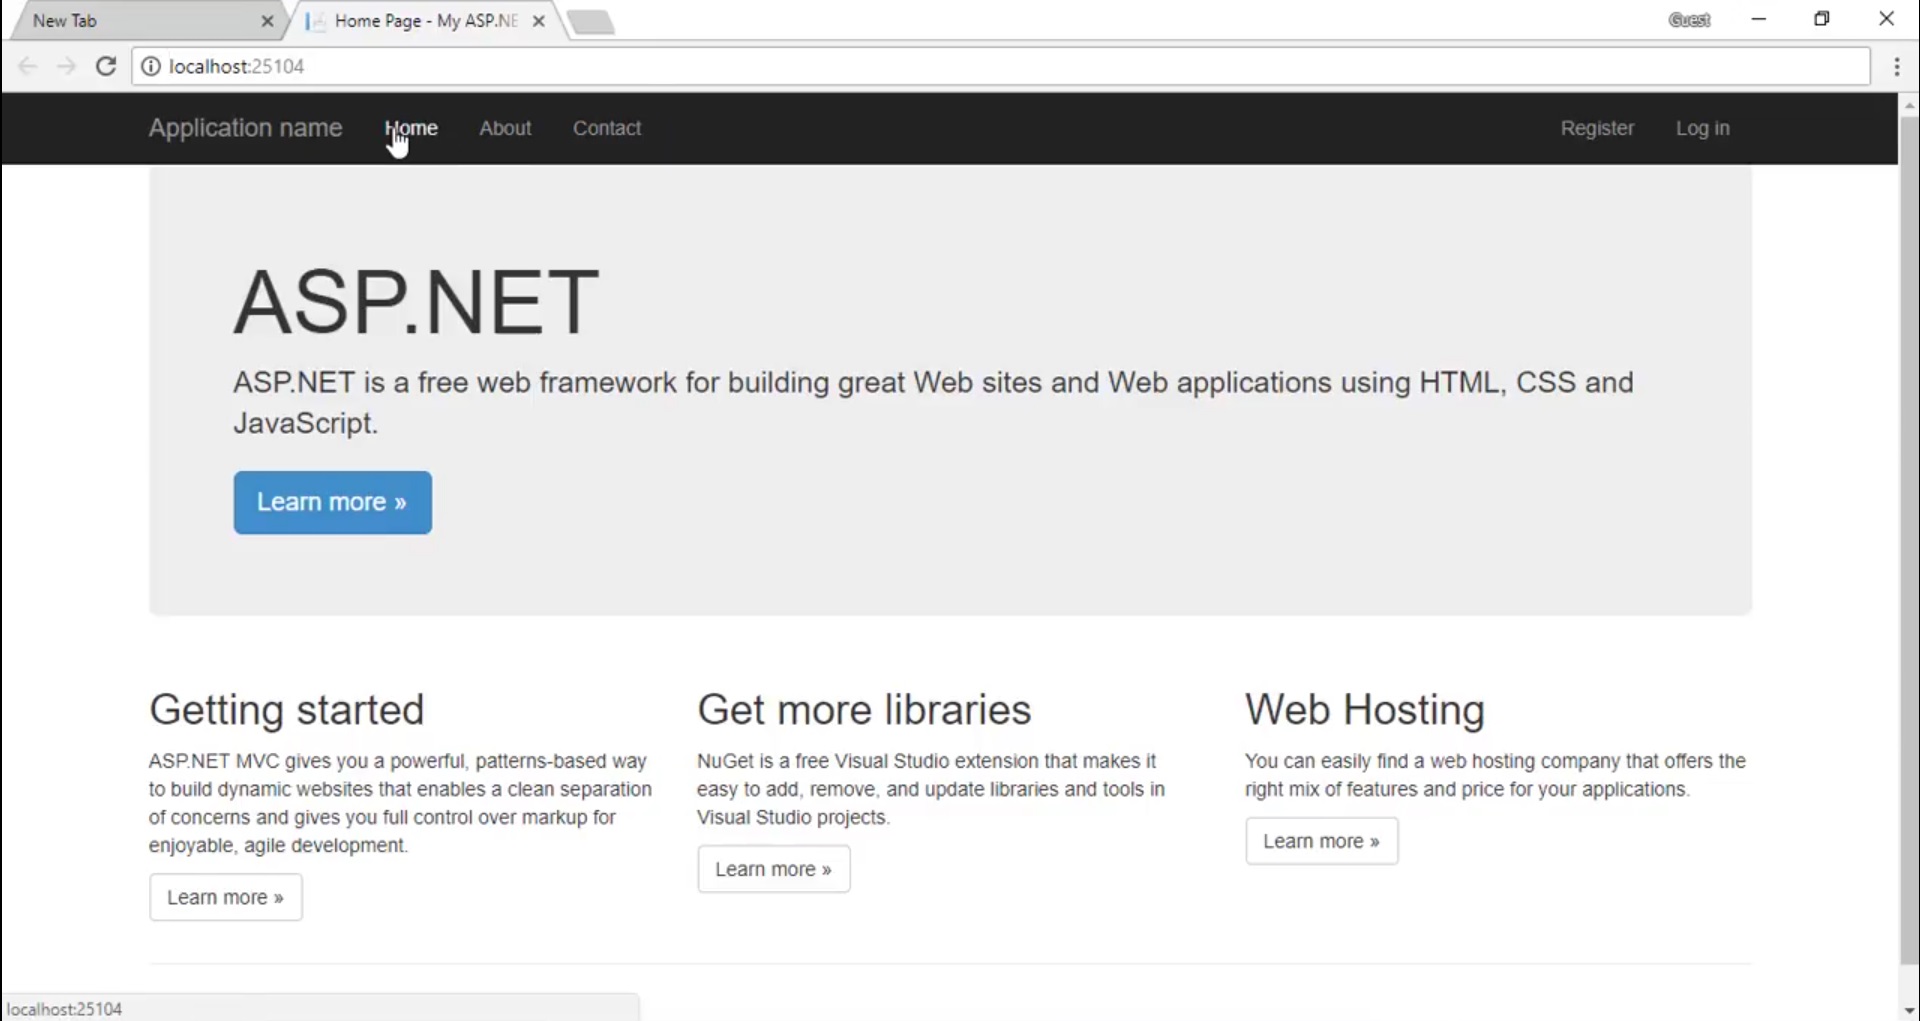Reload the current page

point(106,66)
